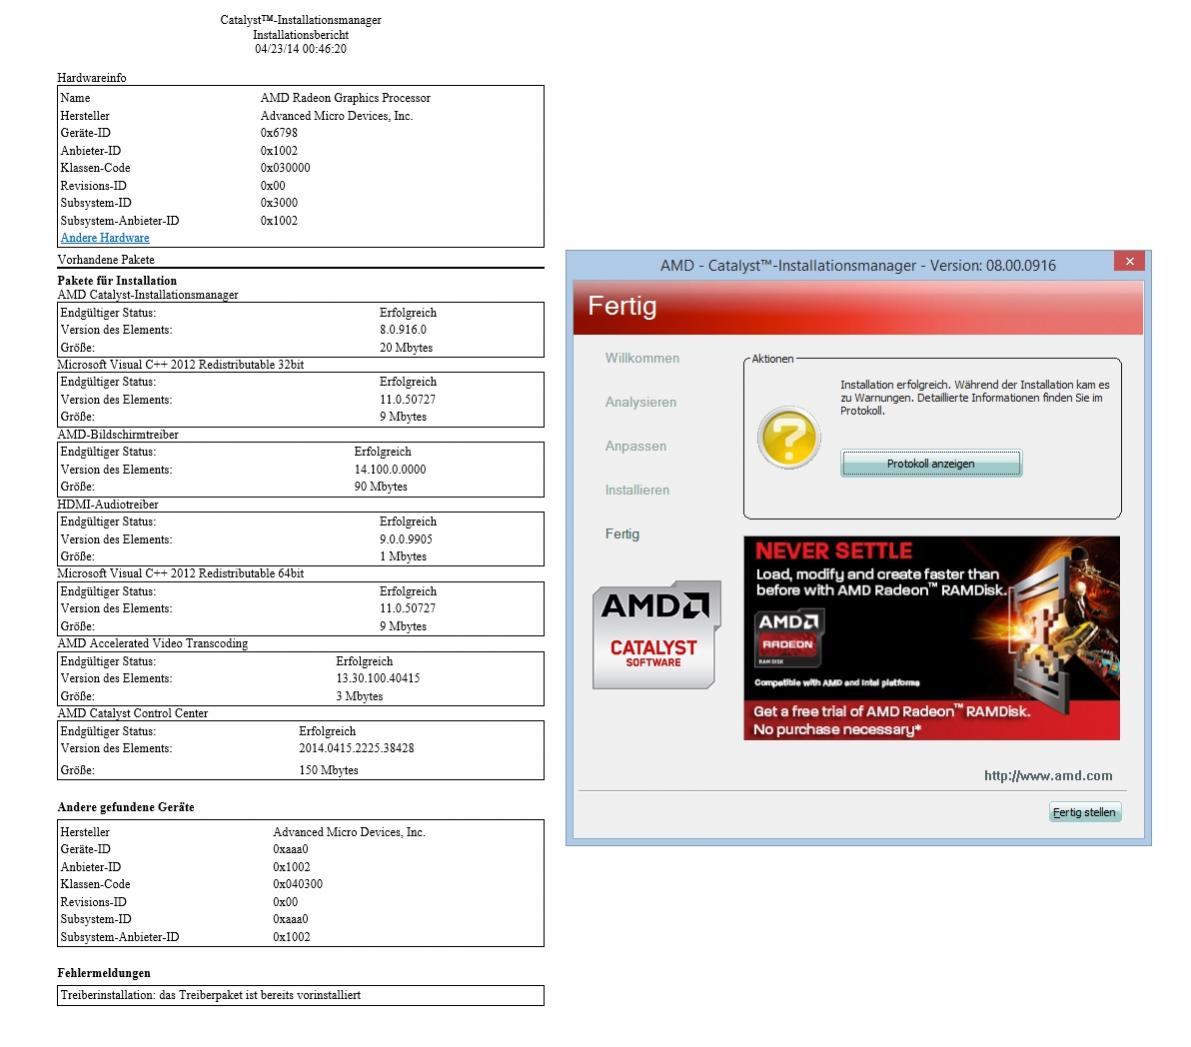Screen dimensions: 1191x1047
Task: Click the red Fertig header title
Action: pyautogui.click(x=622, y=305)
